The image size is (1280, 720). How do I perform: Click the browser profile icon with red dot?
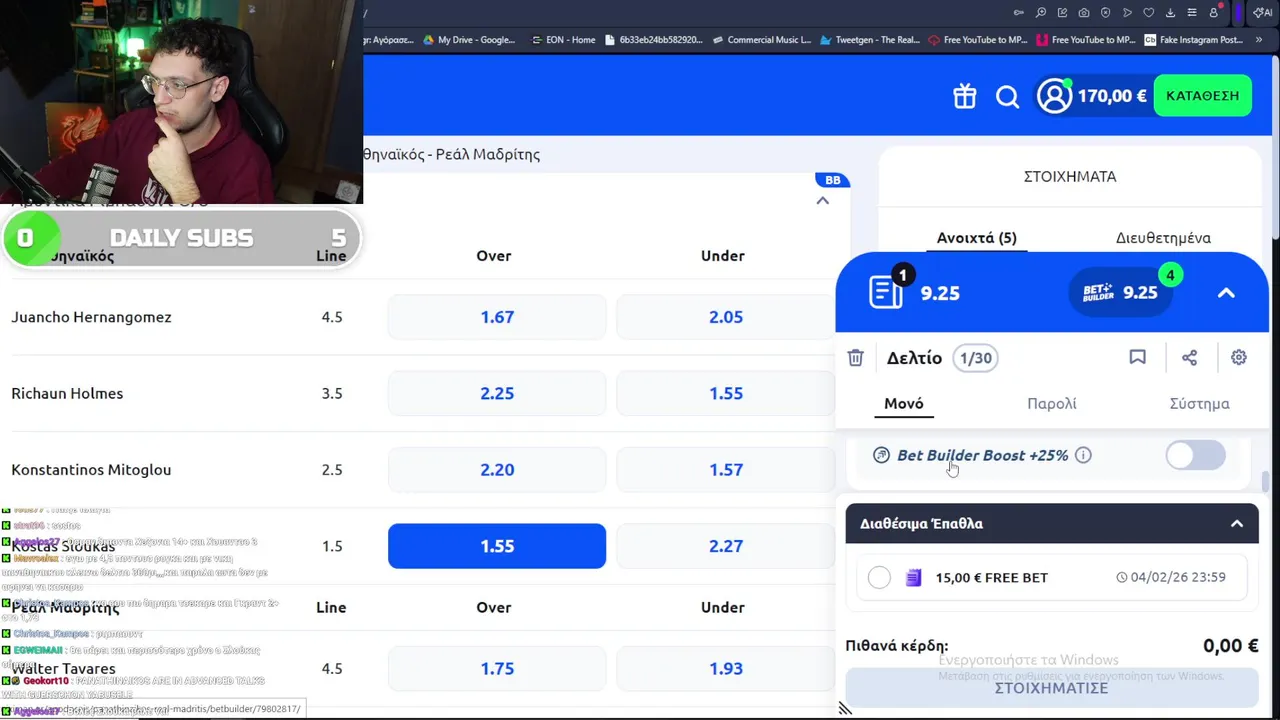click(1215, 12)
